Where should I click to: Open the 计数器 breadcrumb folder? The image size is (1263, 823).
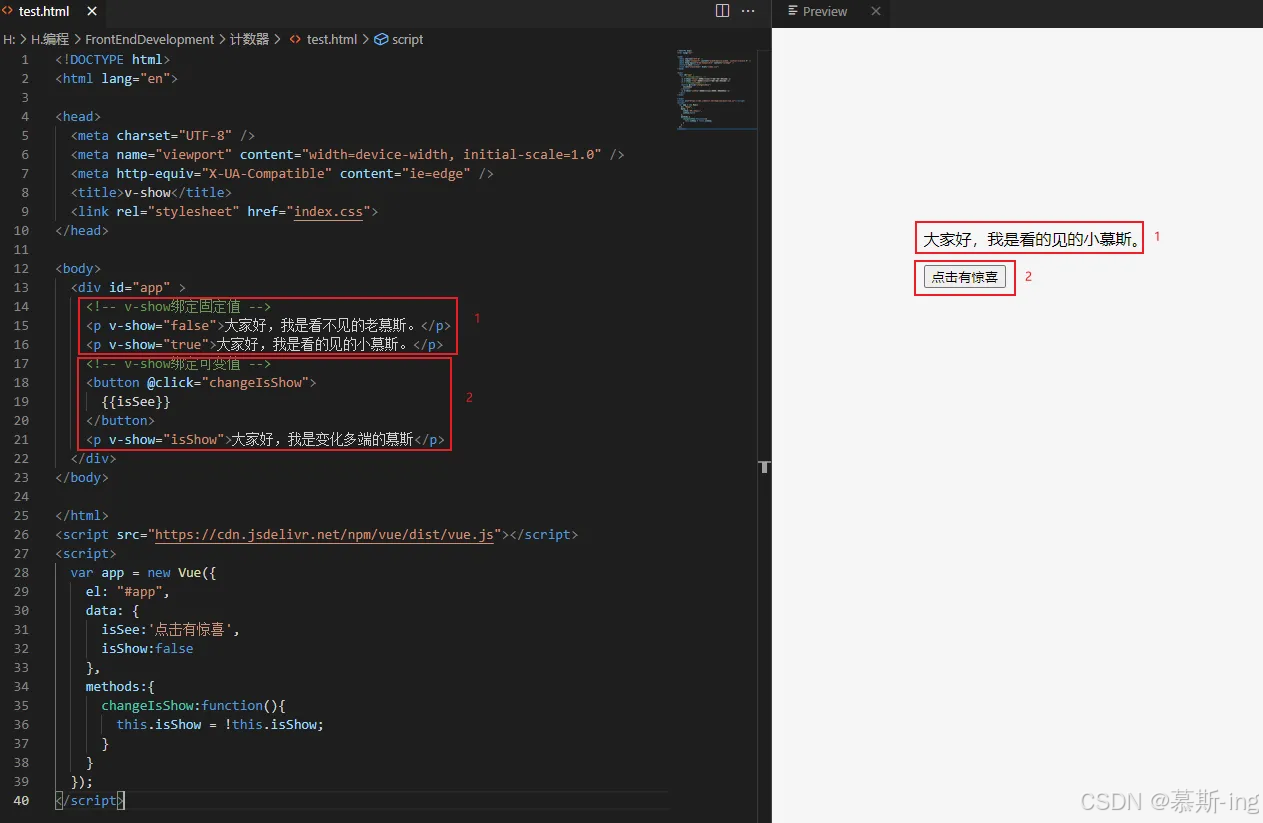[250, 39]
